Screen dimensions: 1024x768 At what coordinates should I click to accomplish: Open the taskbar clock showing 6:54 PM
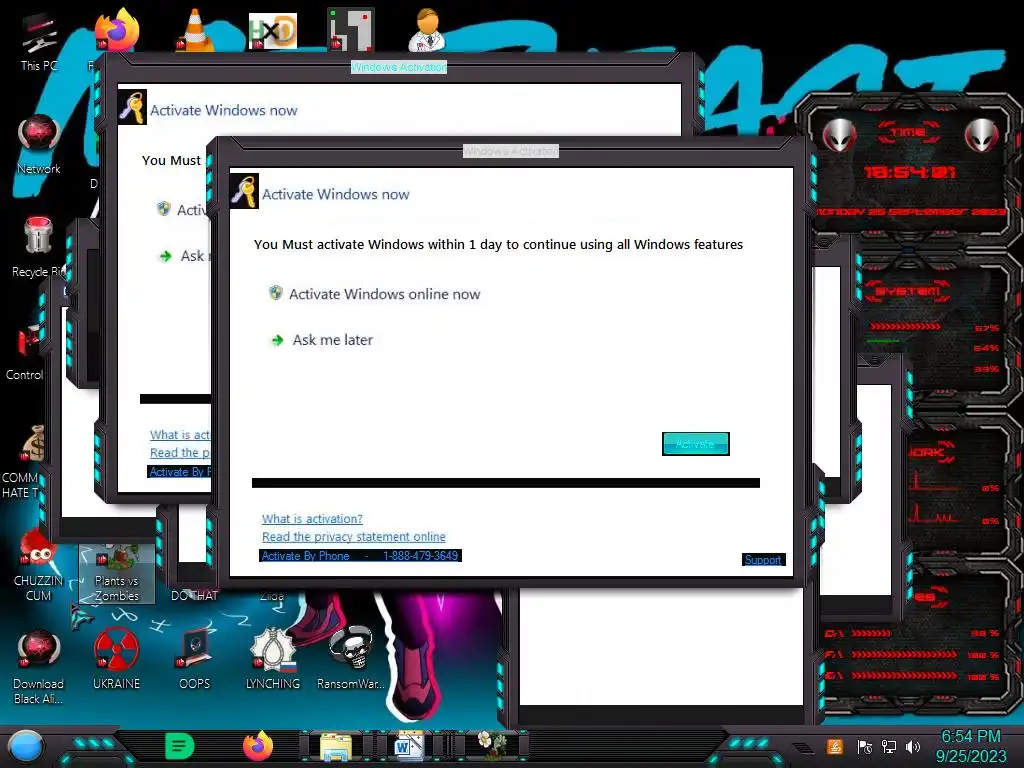(x=971, y=746)
